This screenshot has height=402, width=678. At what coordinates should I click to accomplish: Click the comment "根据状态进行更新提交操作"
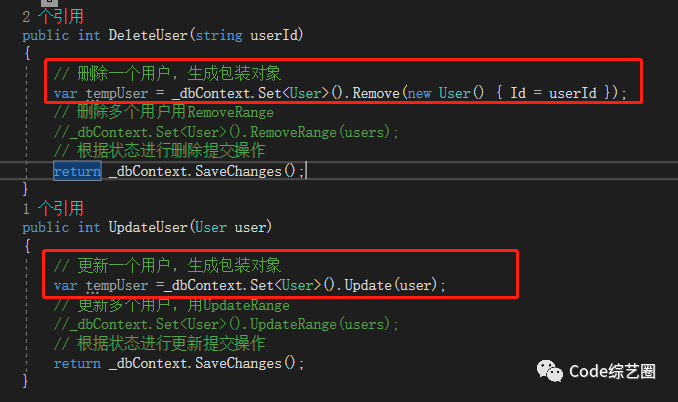(x=159, y=343)
